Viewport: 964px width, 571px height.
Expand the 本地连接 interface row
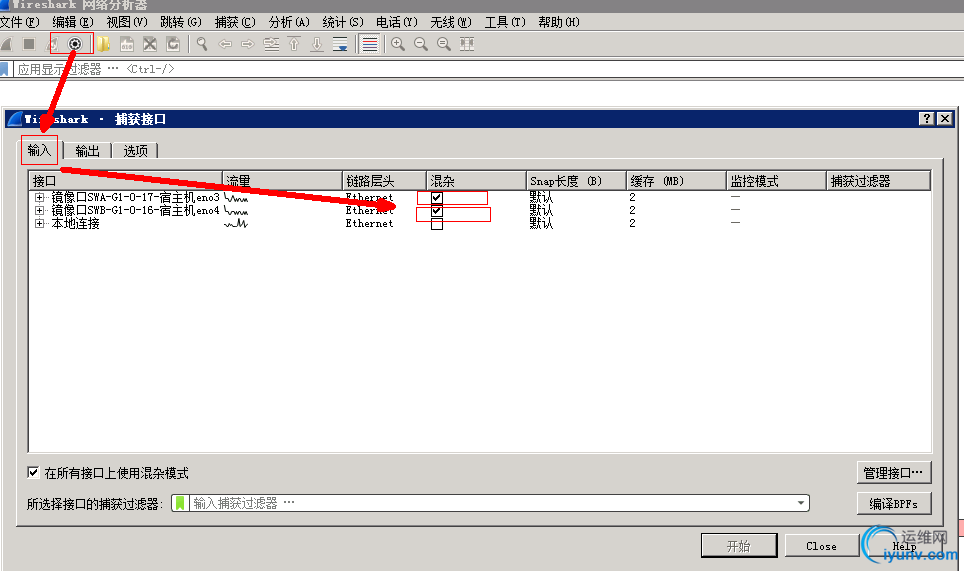pos(39,223)
